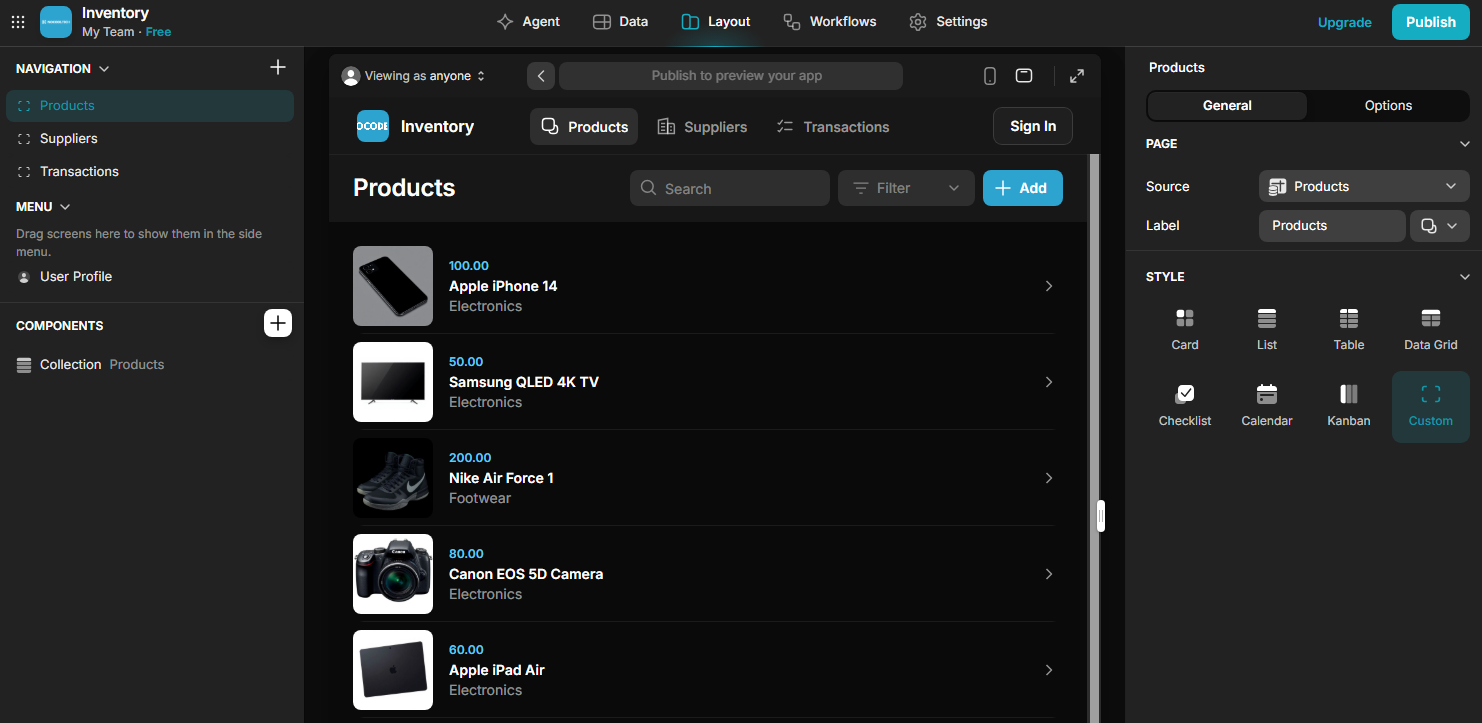This screenshot has height=723, width=1482.
Task: Open the Transactions tab in app preview
Action: click(833, 127)
